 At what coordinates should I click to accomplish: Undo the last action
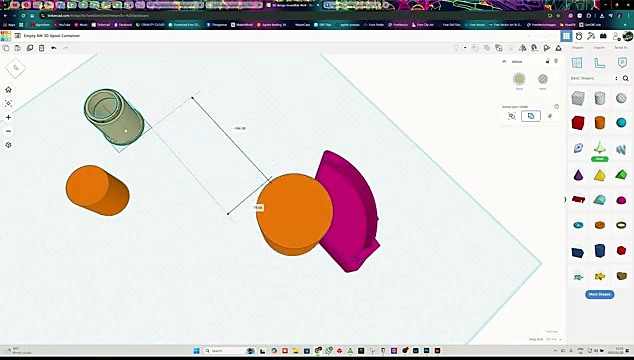coord(54,48)
